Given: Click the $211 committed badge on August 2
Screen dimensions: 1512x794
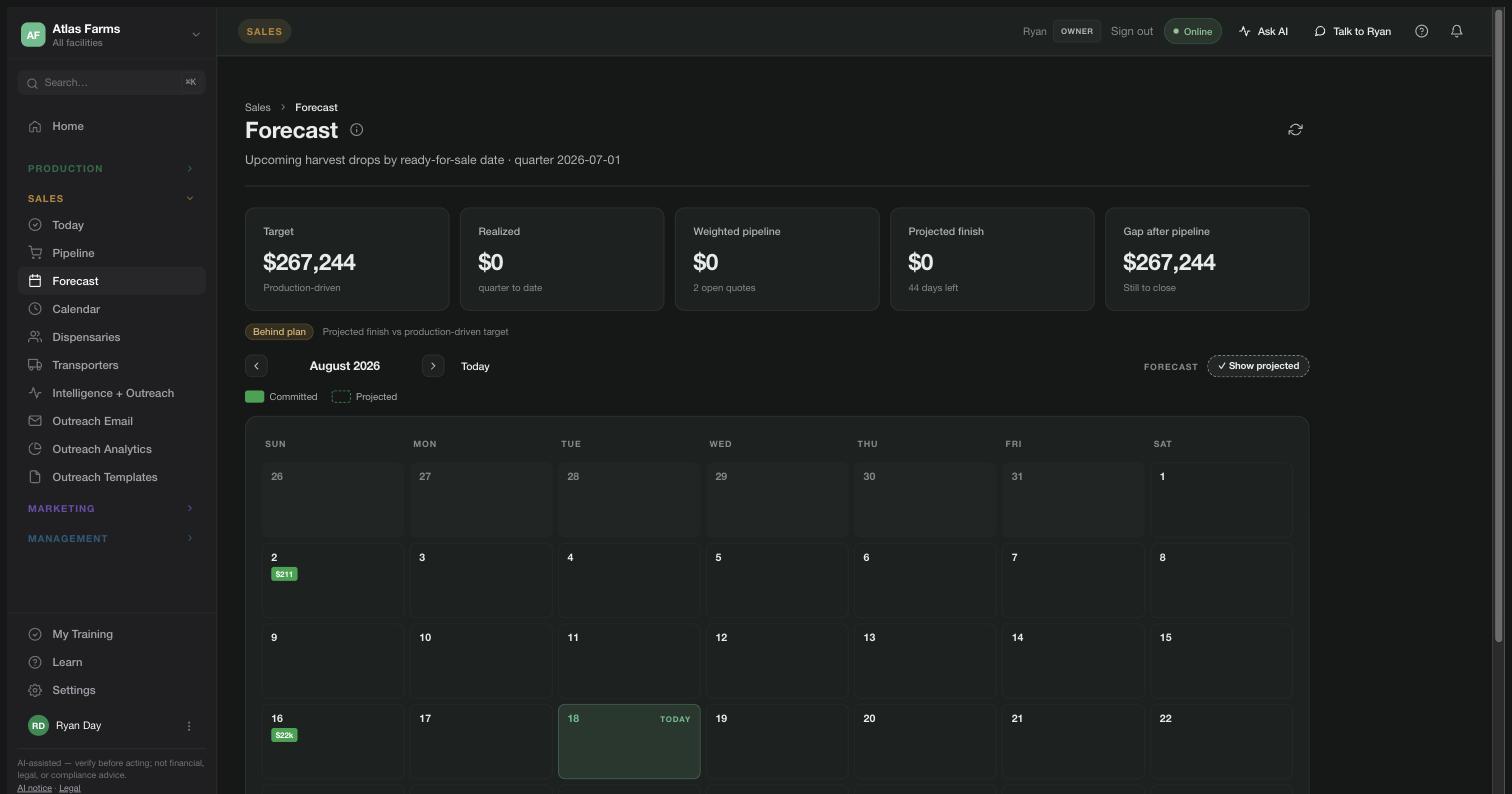Looking at the screenshot, I should (284, 574).
